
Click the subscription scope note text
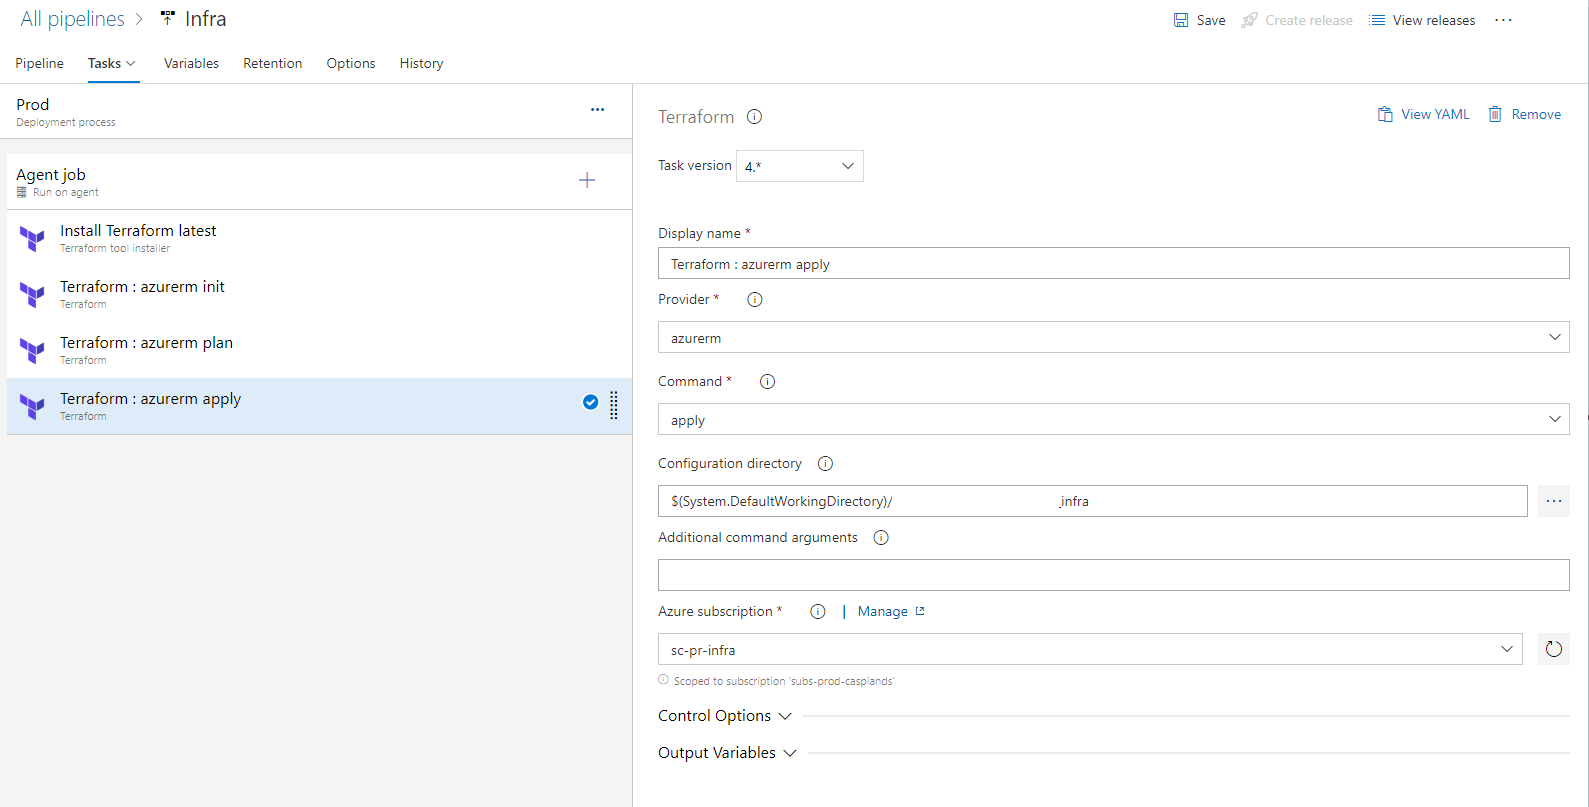783,681
